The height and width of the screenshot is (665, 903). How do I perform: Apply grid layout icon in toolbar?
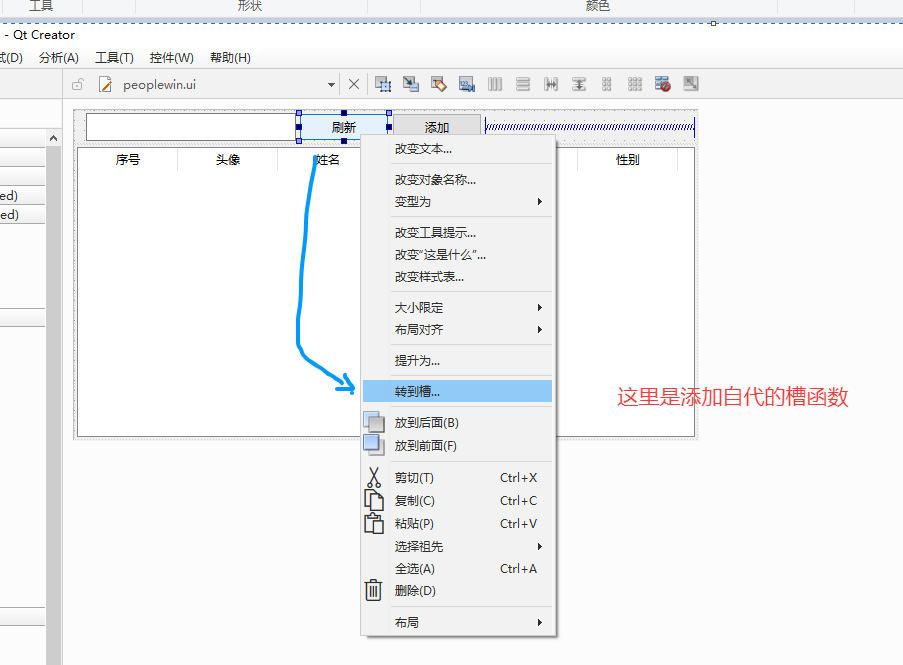click(x=635, y=84)
